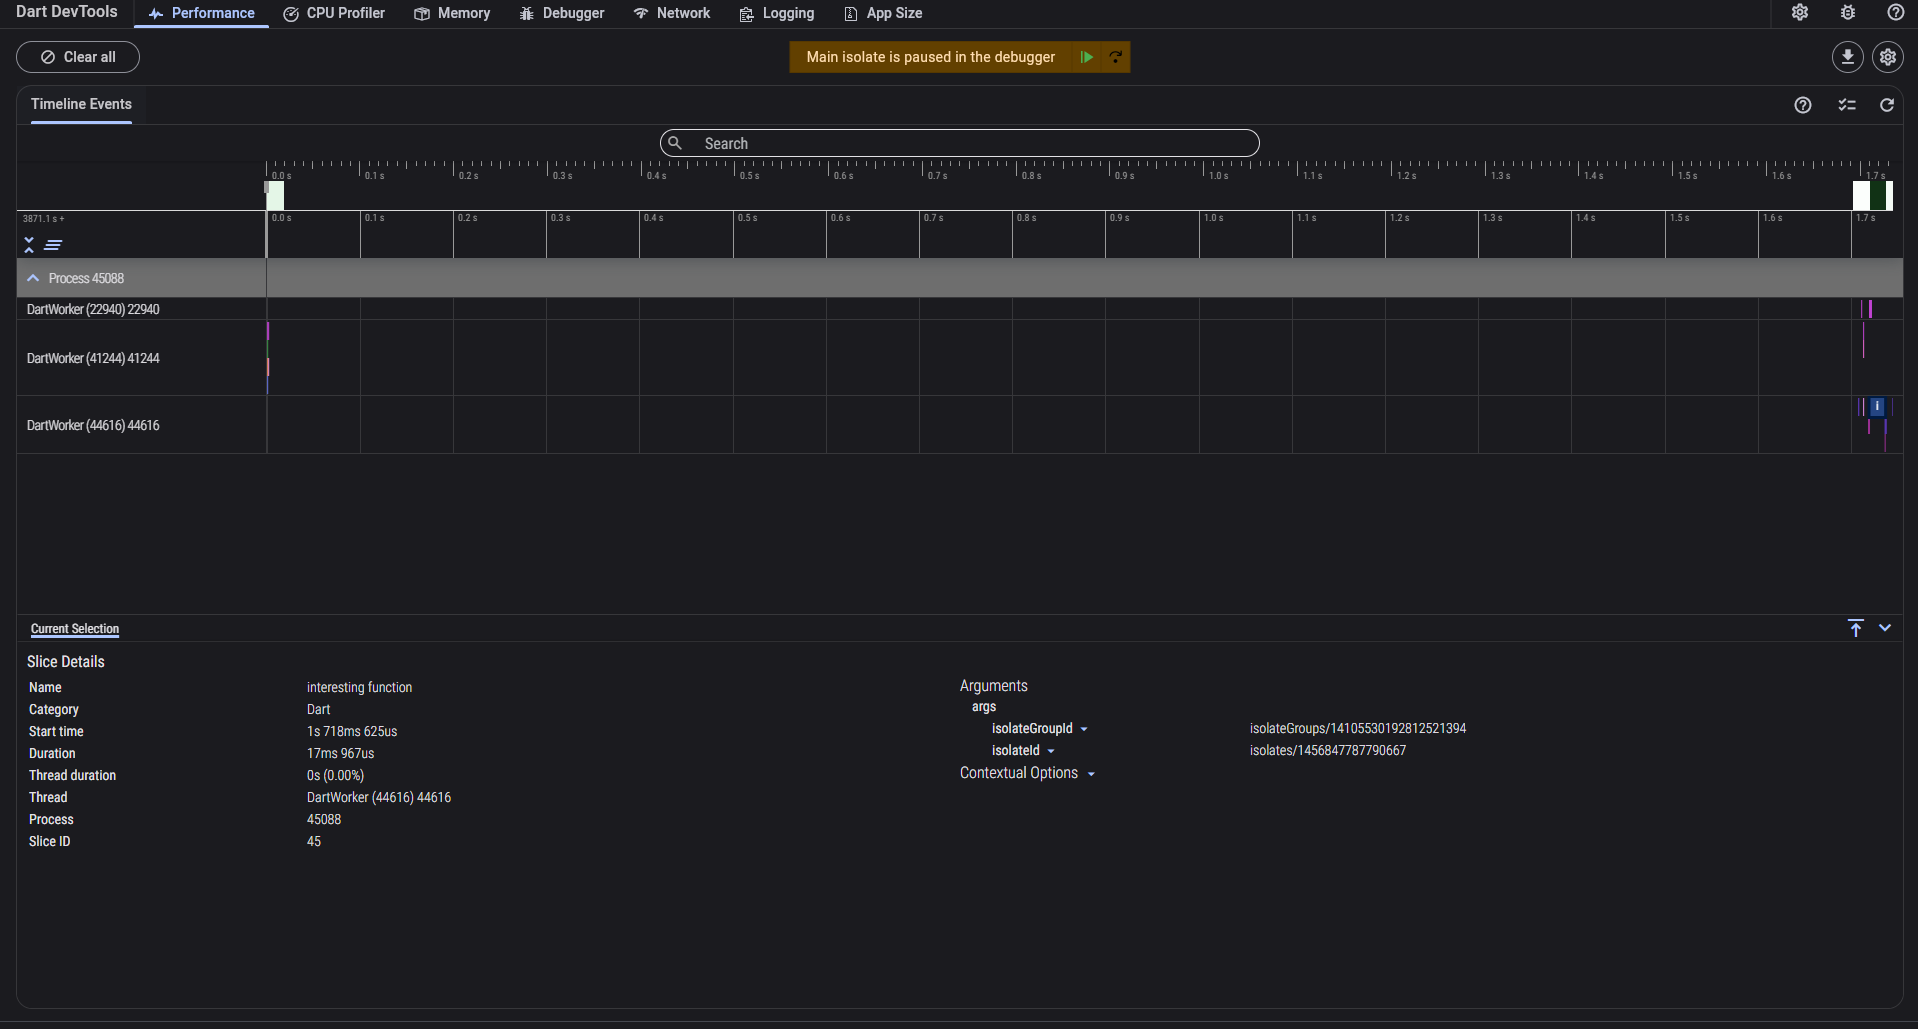Screen dimensions: 1918x1029
Task: Go to the Debugger tab
Action: tap(562, 13)
